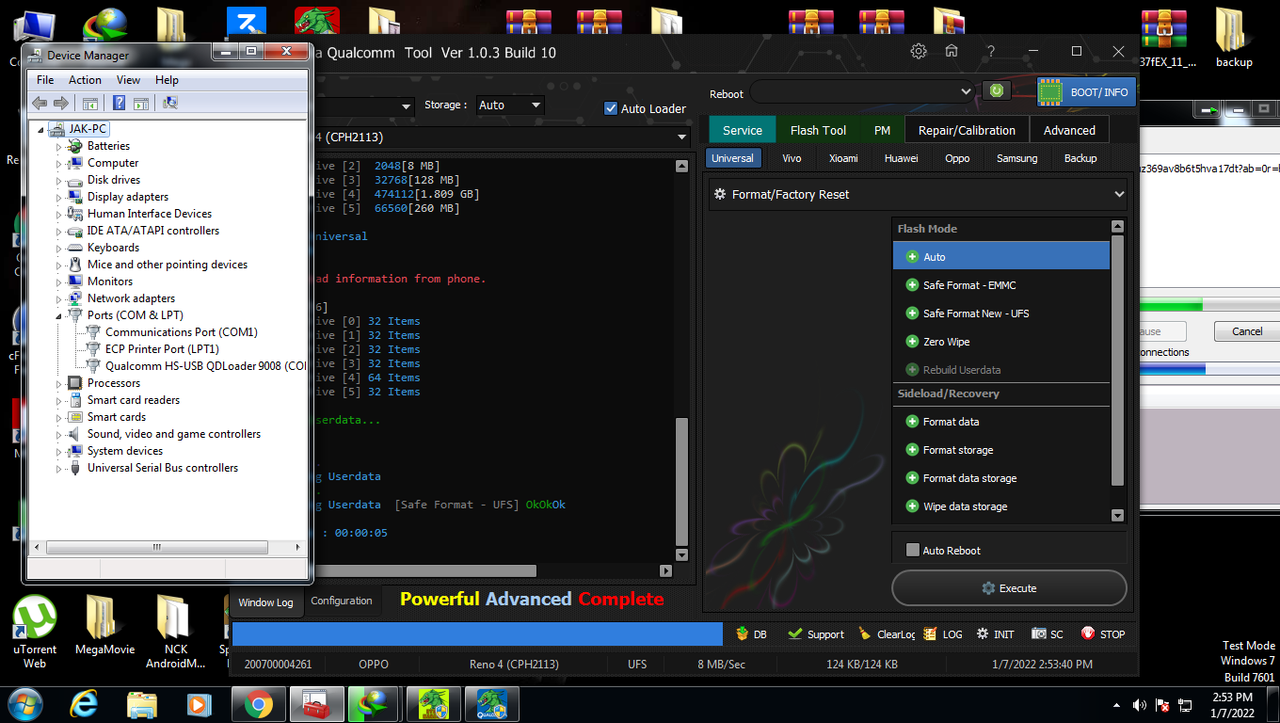The height and width of the screenshot is (723, 1280).
Task: Open the settings gear in Qualcomm Tool
Action: pyautogui.click(x=918, y=51)
